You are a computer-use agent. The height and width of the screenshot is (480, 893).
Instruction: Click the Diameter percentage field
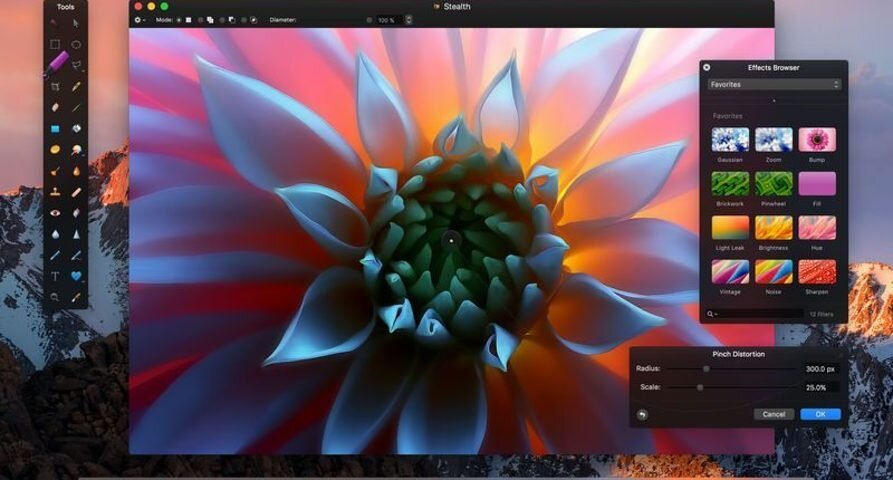click(388, 20)
